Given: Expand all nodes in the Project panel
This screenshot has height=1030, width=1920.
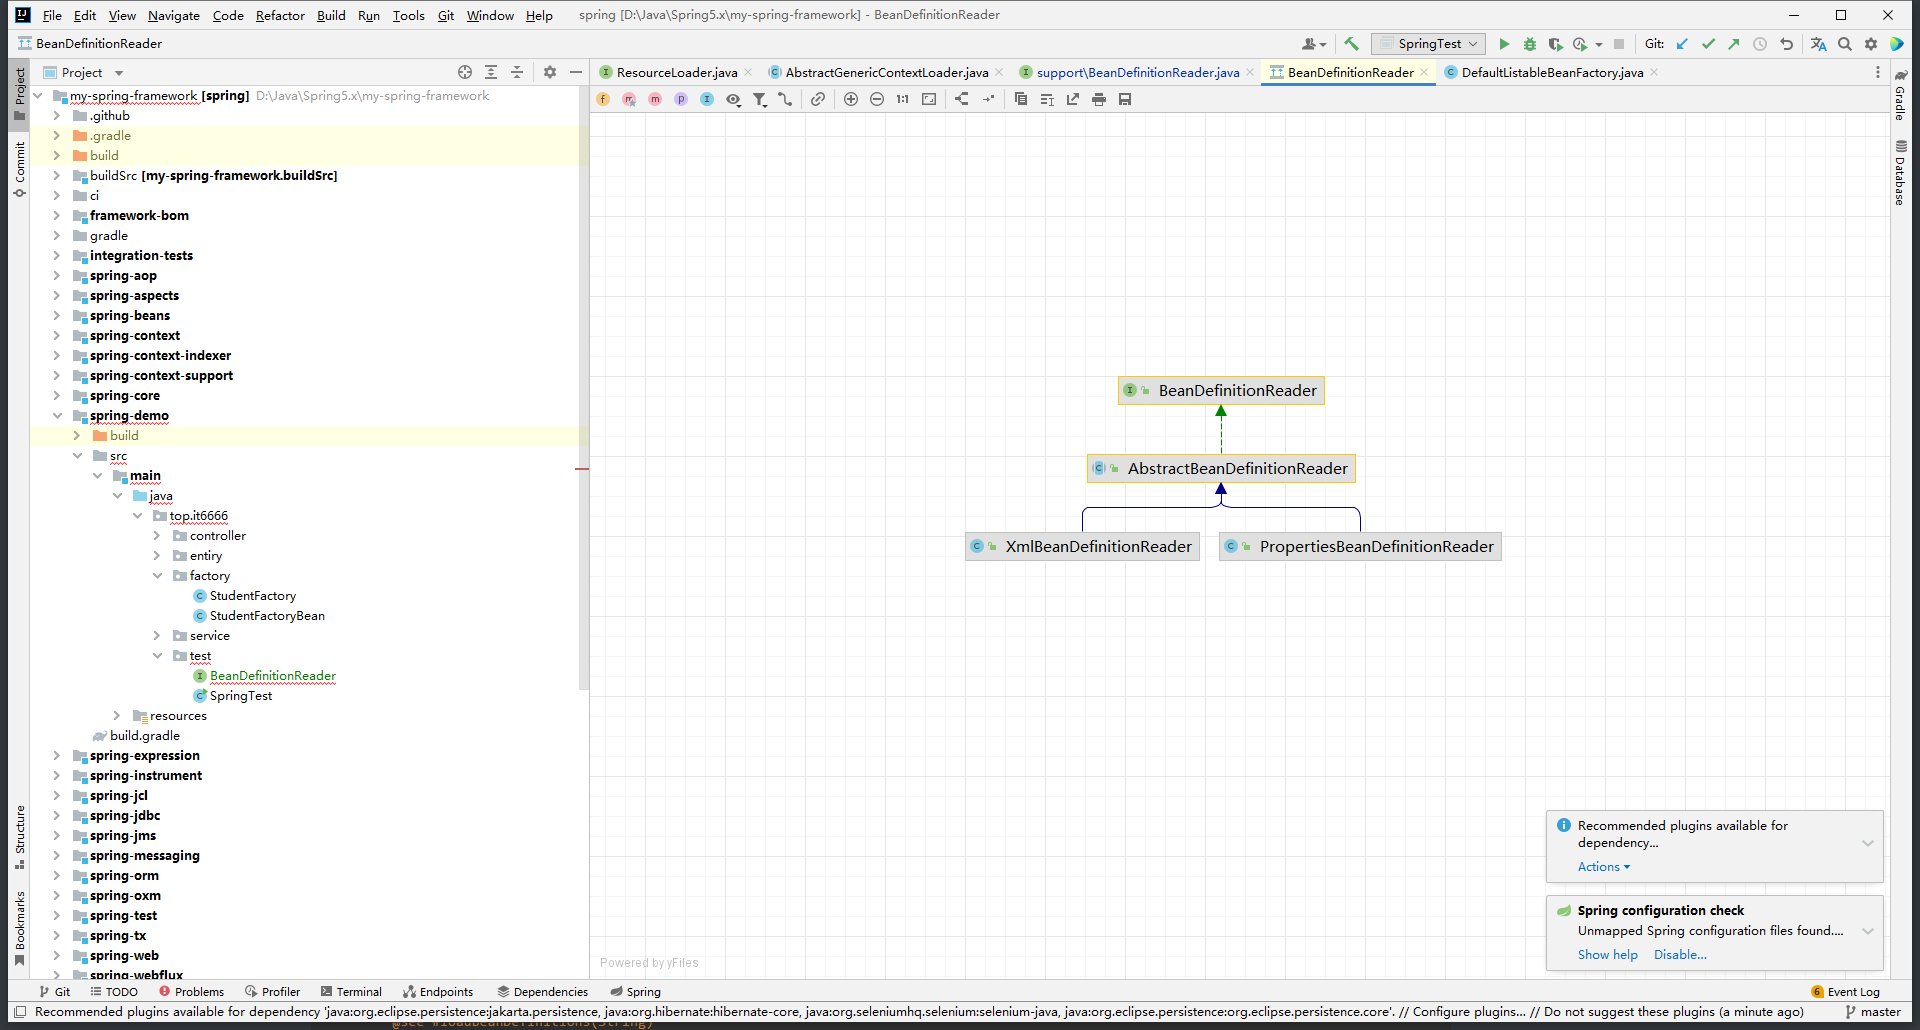Looking at the screenshot, I should [x=491, y=72].
